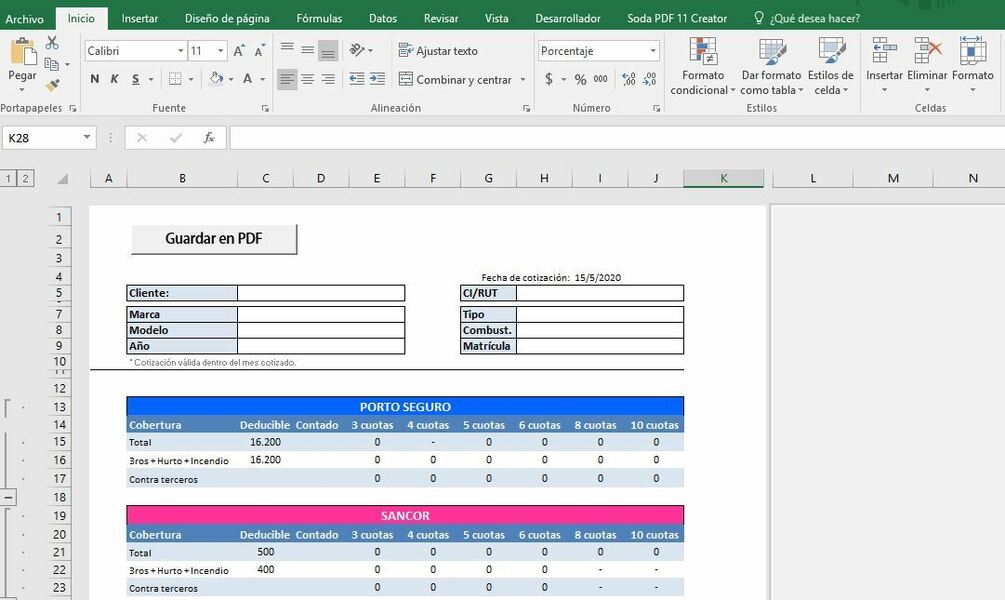Open Dar formato como tabla

pyautogui.click(x=771, y=67)
